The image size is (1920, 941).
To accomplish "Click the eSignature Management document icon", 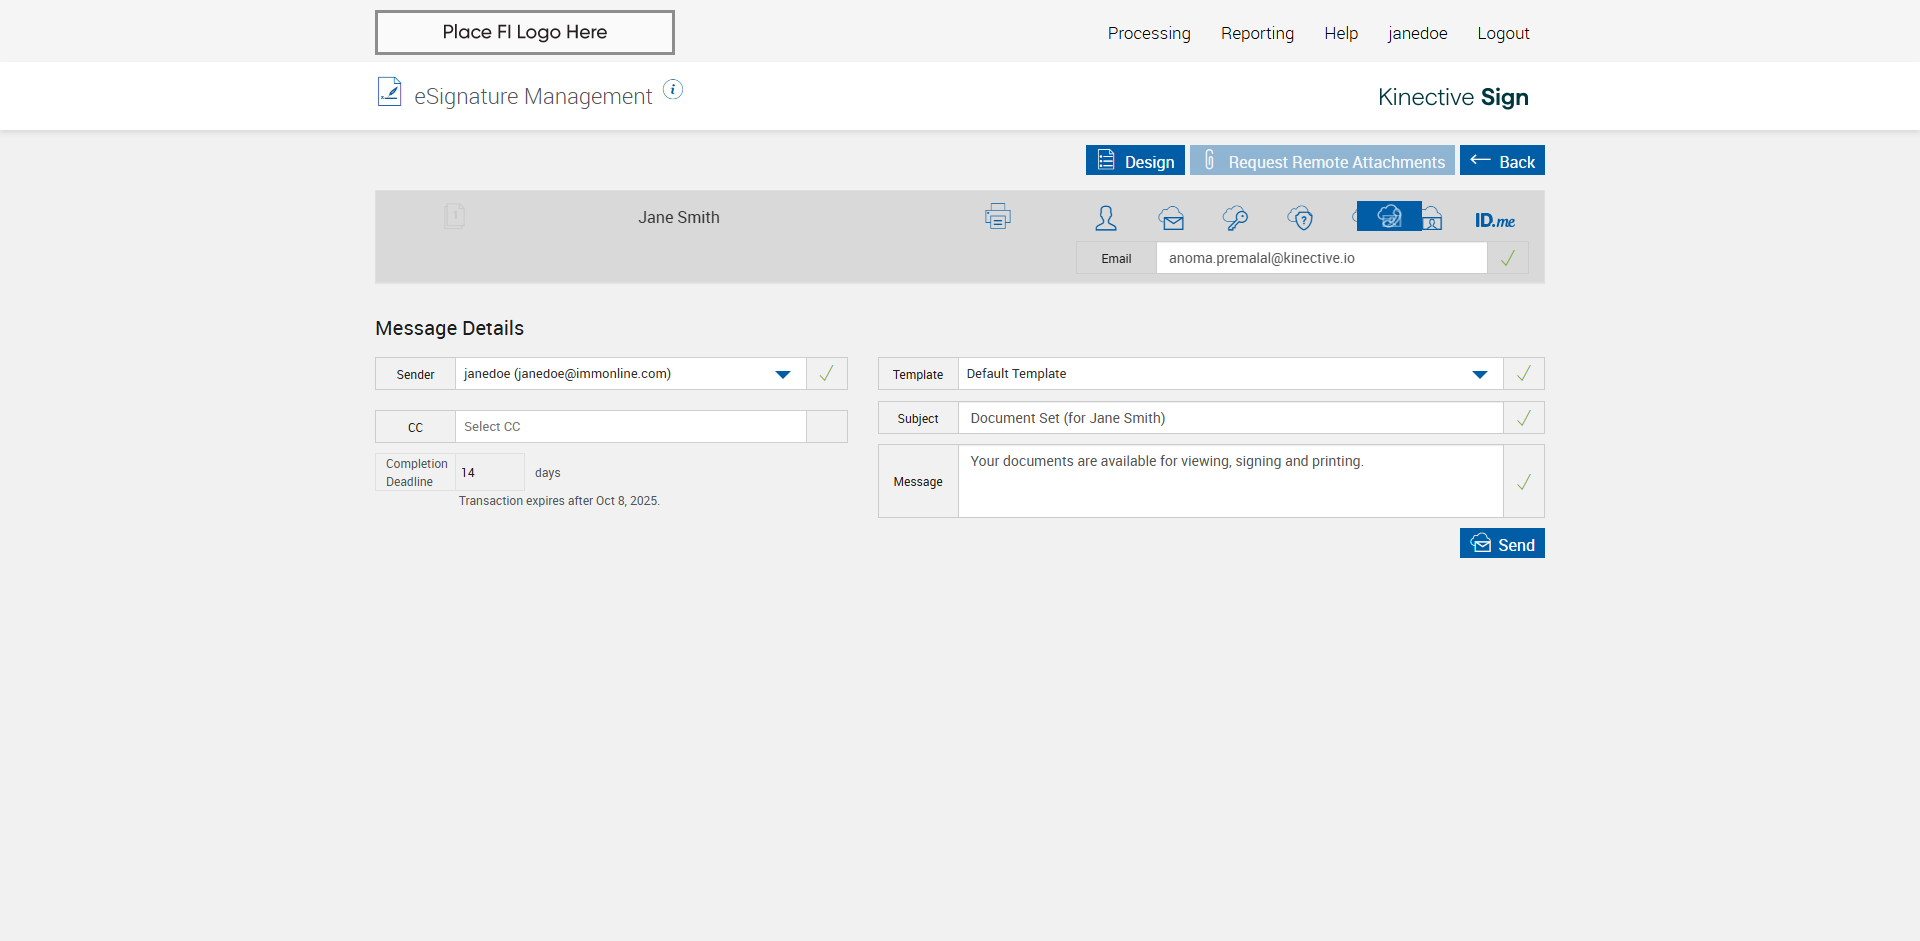I will coord(389,92).
